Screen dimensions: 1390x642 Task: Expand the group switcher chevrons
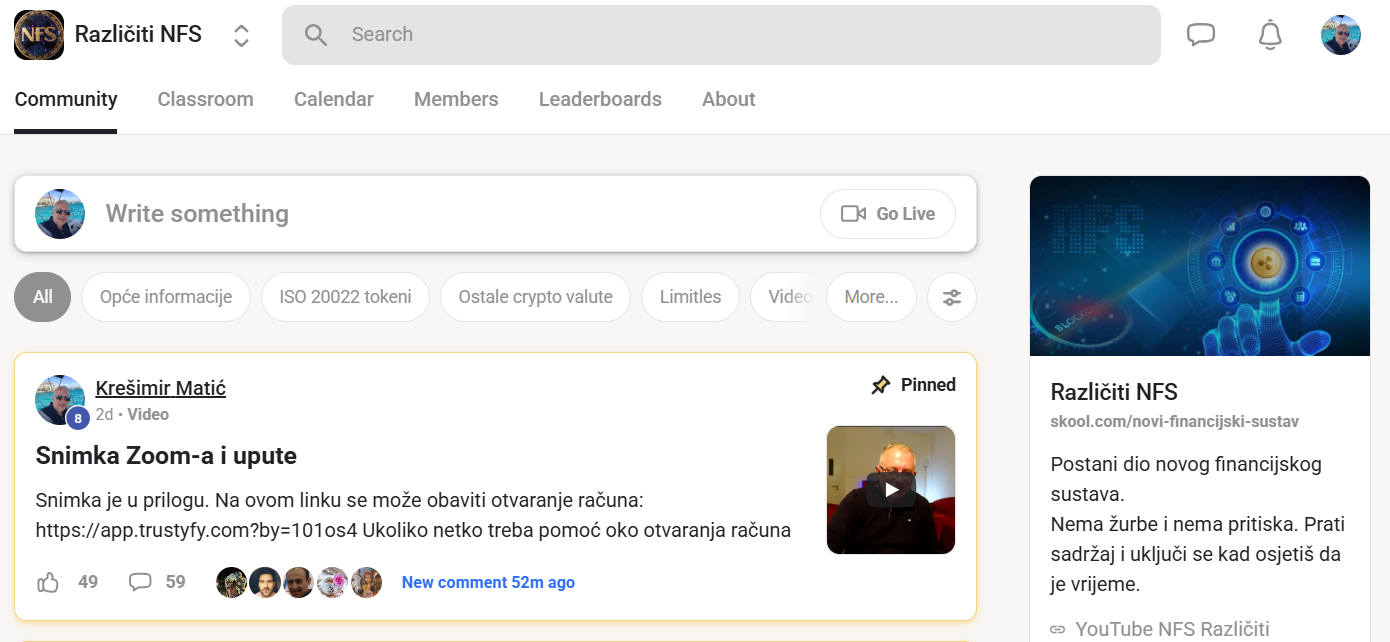pyautogui.click(x=241, y=36)
